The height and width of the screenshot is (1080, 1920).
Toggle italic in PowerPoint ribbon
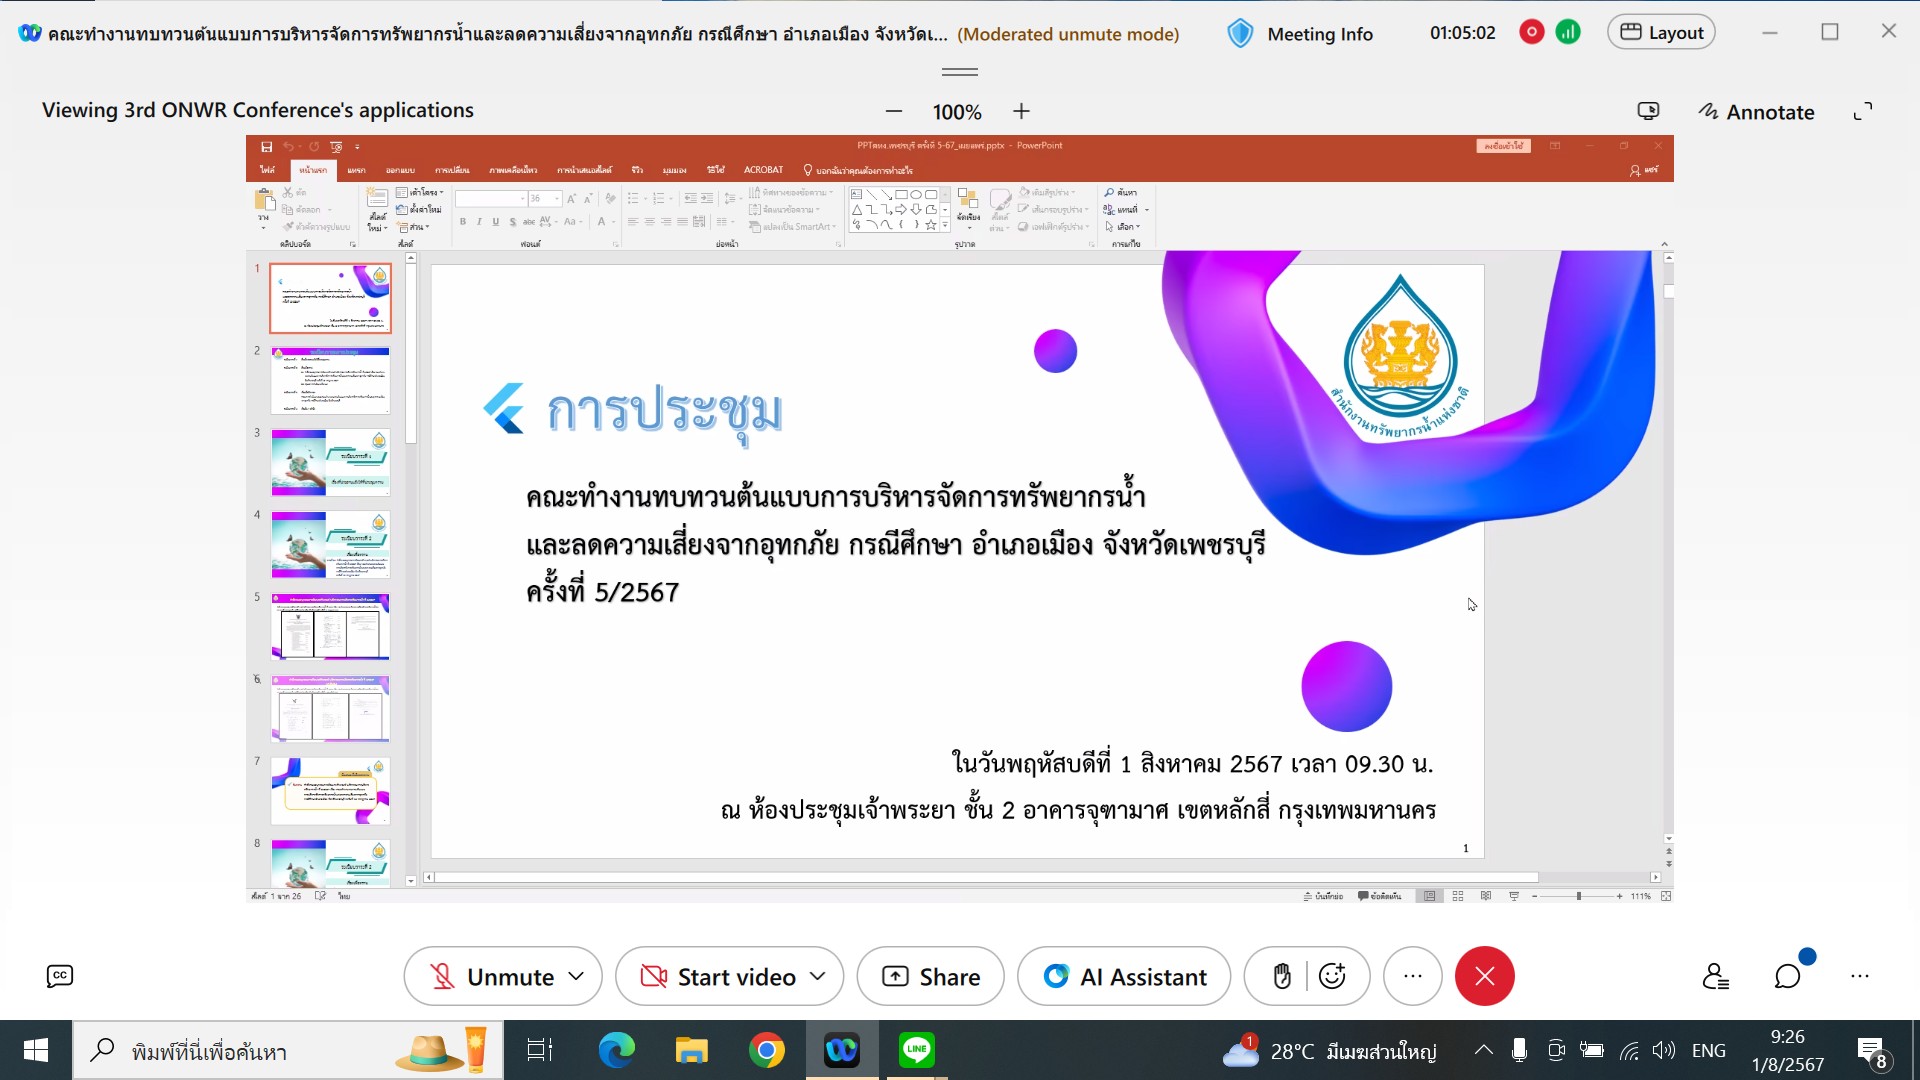tap(479, 222)
